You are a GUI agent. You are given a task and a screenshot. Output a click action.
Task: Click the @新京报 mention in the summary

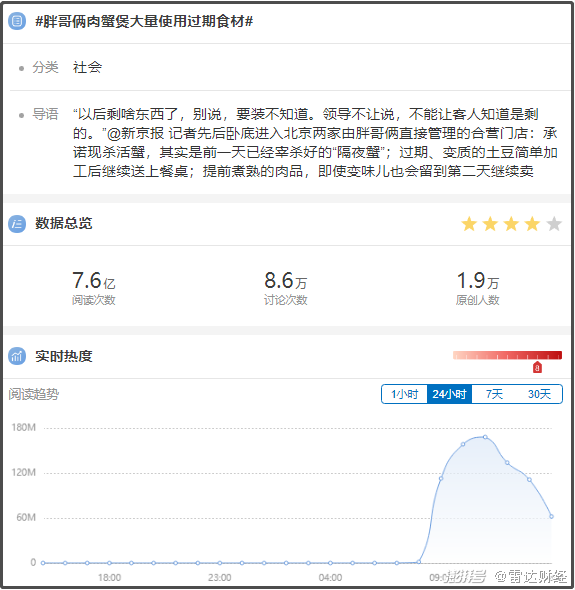pos(135,133)
